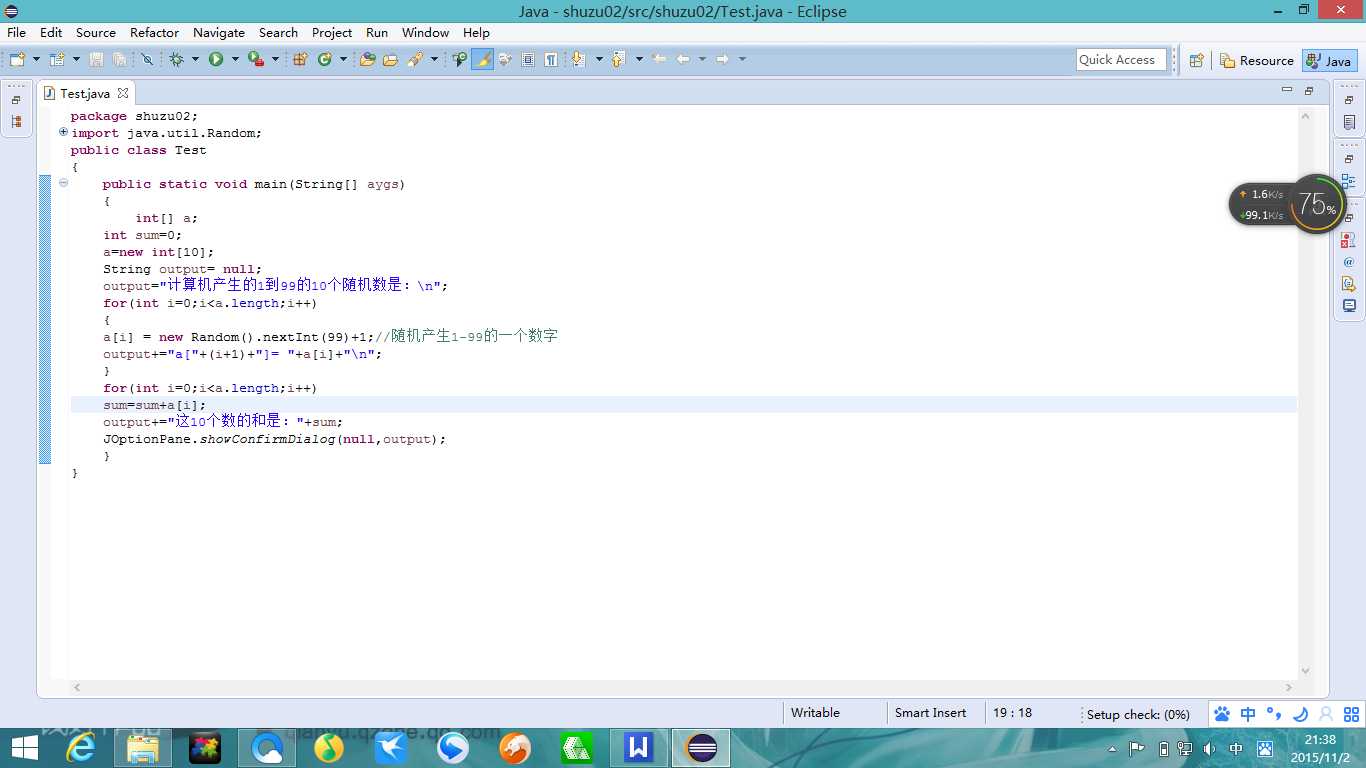Open the Search dropdown arrow
This screenshot has height=768, width=1366.
[x=434, y=59]
